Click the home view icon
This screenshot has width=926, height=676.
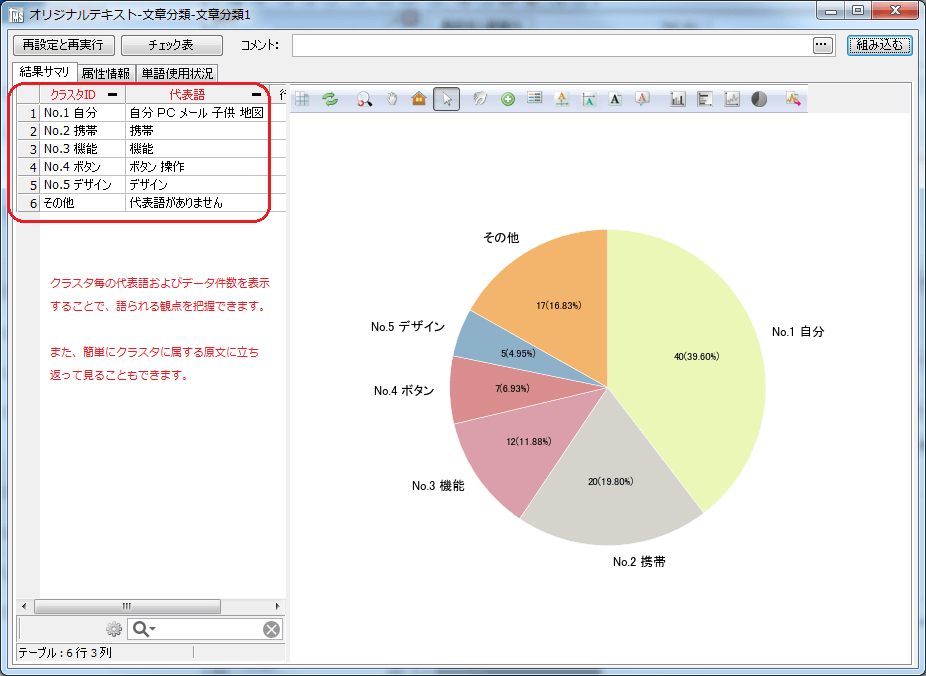420,99
